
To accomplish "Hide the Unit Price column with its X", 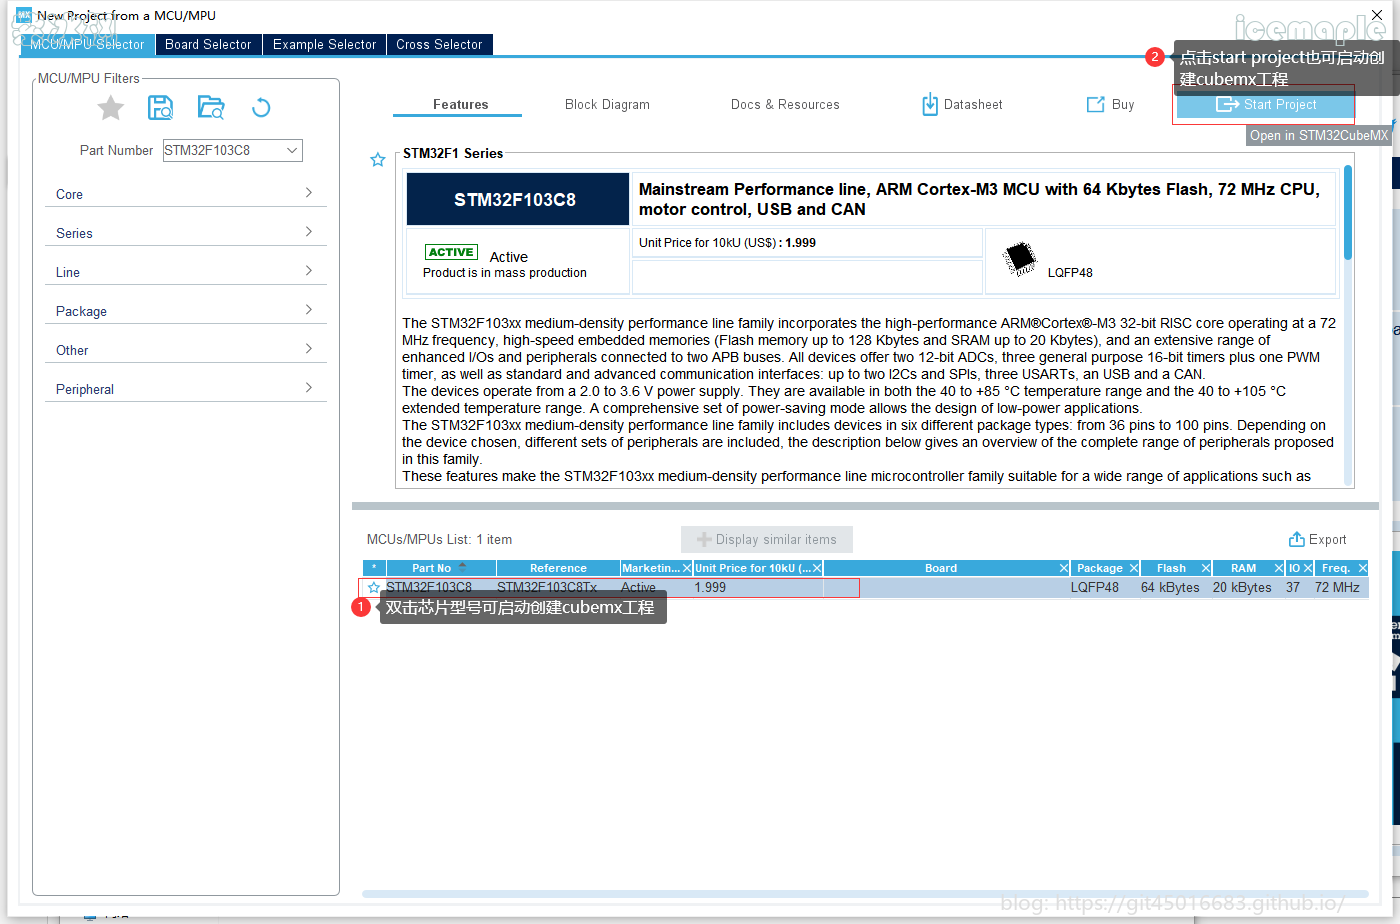I will coord(817,568).
